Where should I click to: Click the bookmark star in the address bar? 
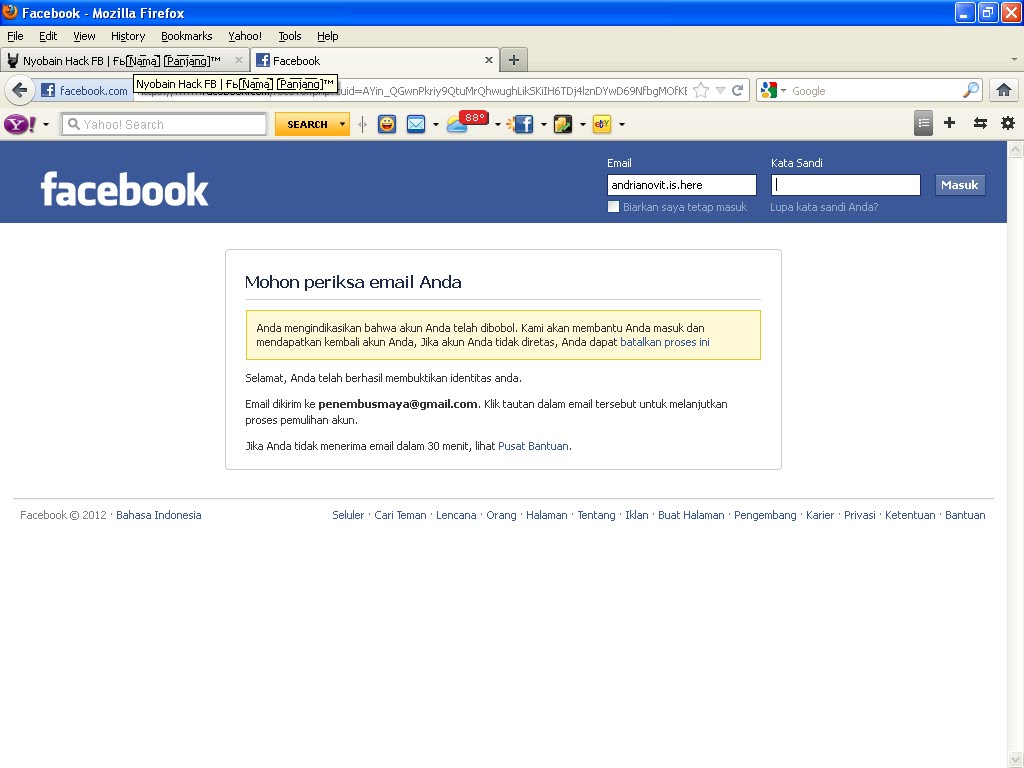701,90
